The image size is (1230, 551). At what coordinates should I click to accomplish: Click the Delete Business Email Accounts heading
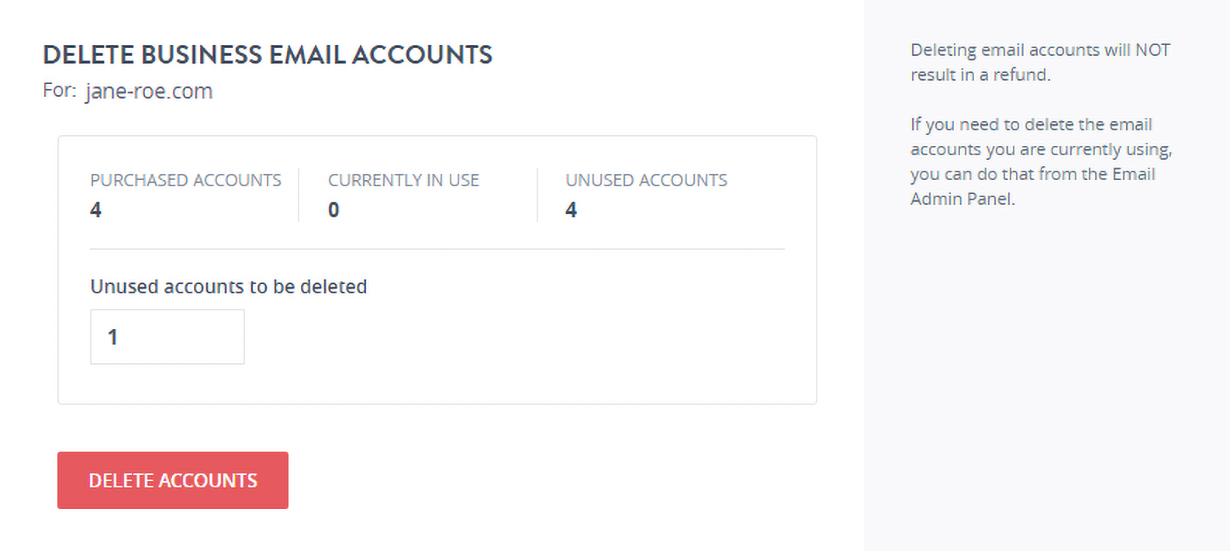[267, 55]
